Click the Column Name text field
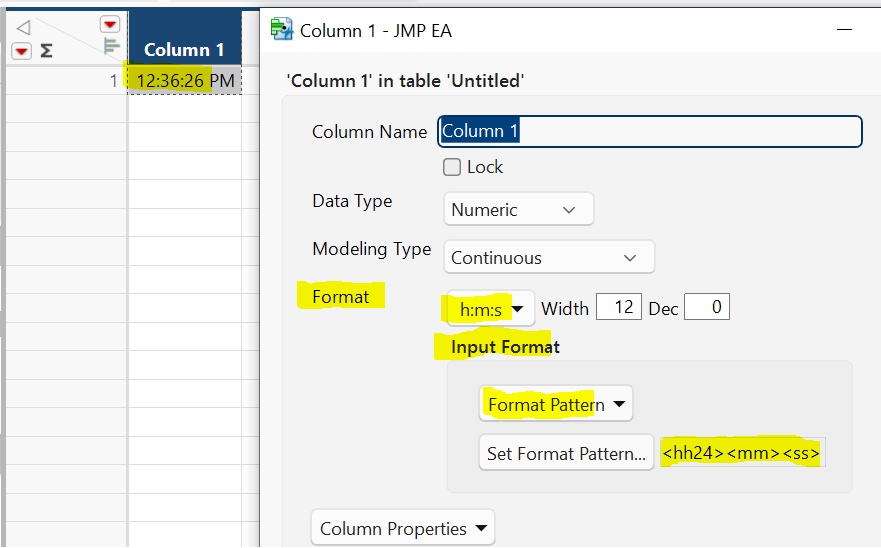 650,132
